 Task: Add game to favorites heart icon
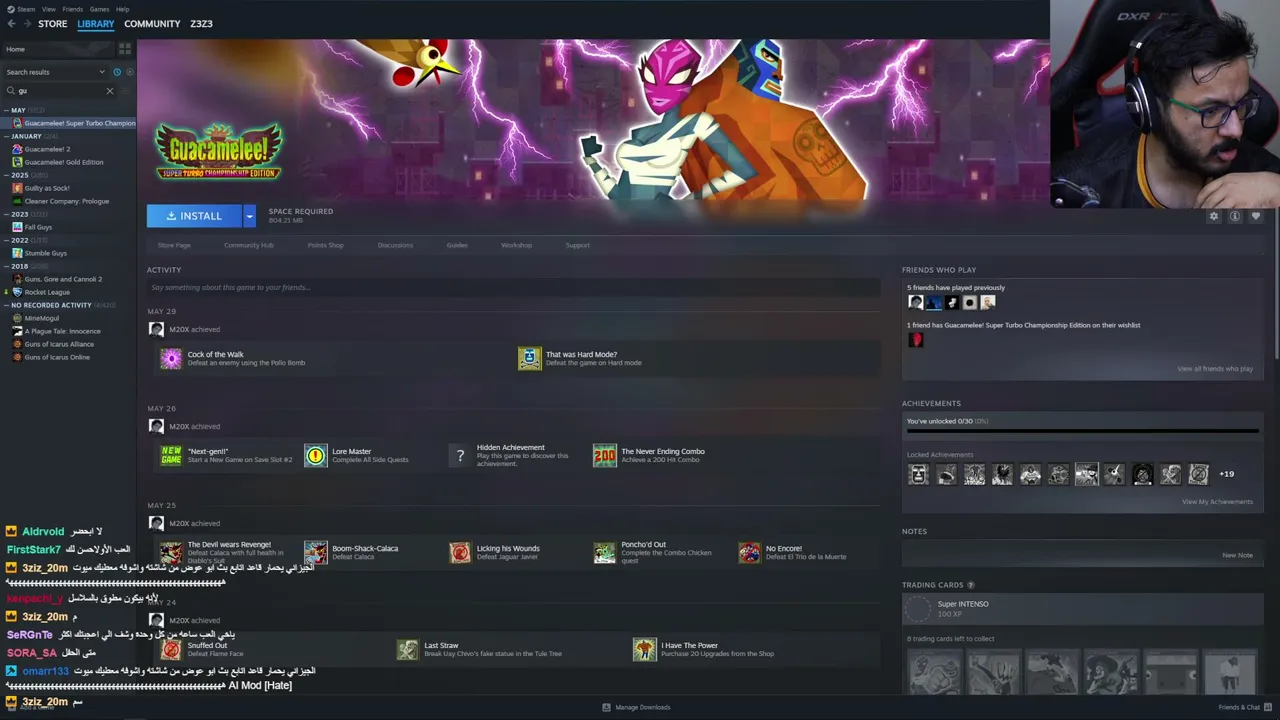[1256, 216]
